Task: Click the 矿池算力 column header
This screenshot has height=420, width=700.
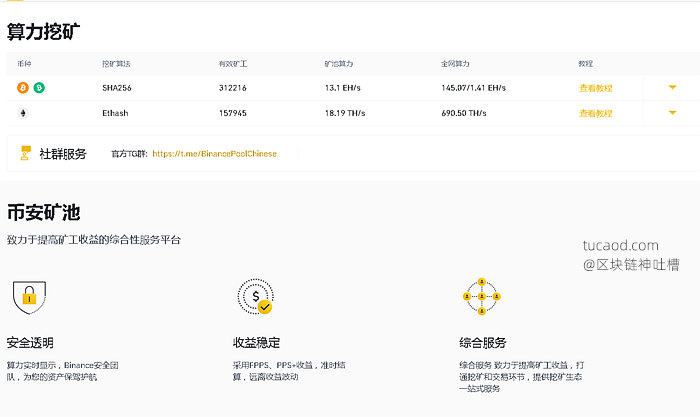Action: [x=338, y=64]
